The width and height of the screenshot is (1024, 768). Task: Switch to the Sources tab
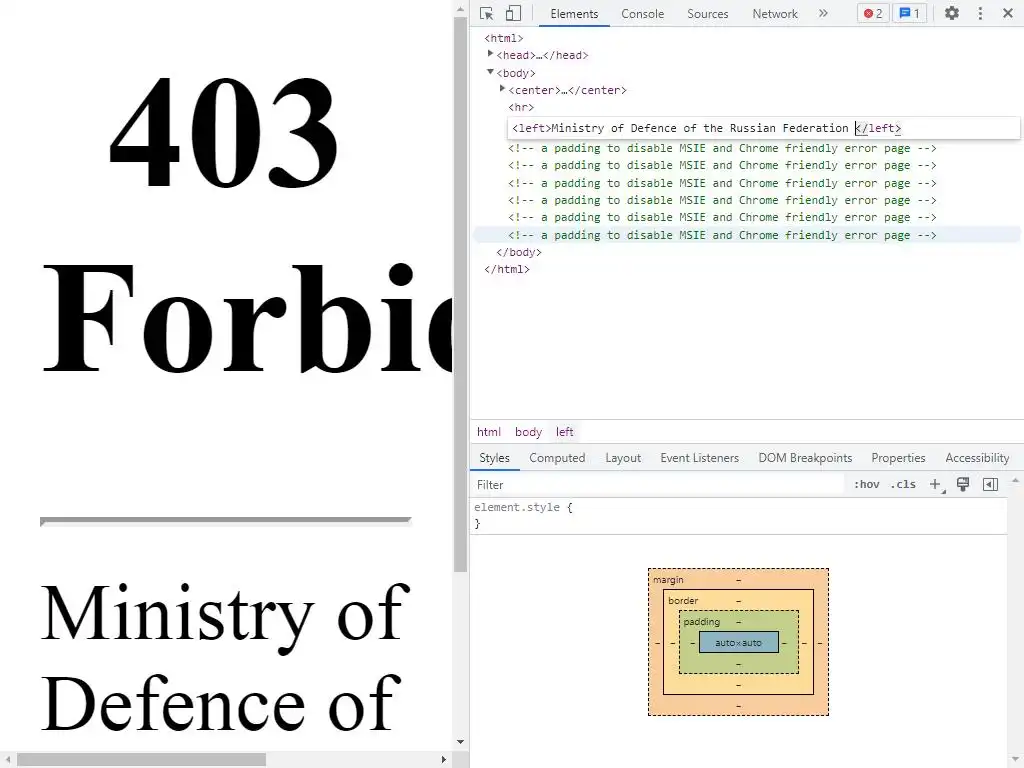[x=707, y=14]
